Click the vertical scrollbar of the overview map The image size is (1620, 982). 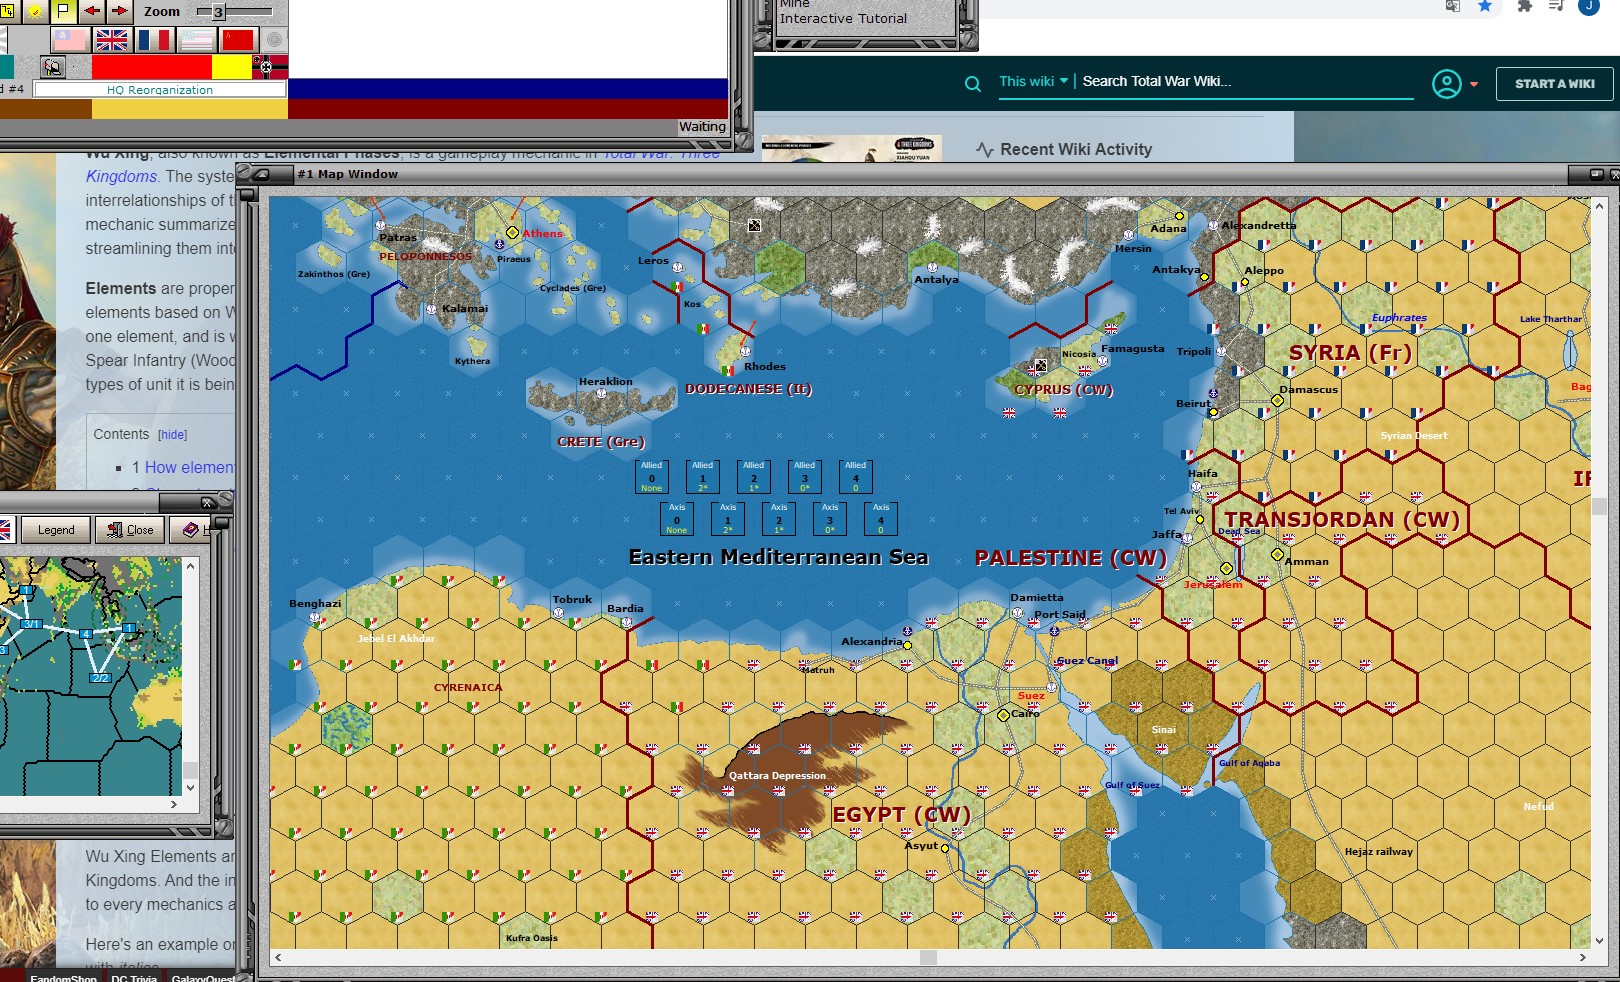(x=190, y=676)
